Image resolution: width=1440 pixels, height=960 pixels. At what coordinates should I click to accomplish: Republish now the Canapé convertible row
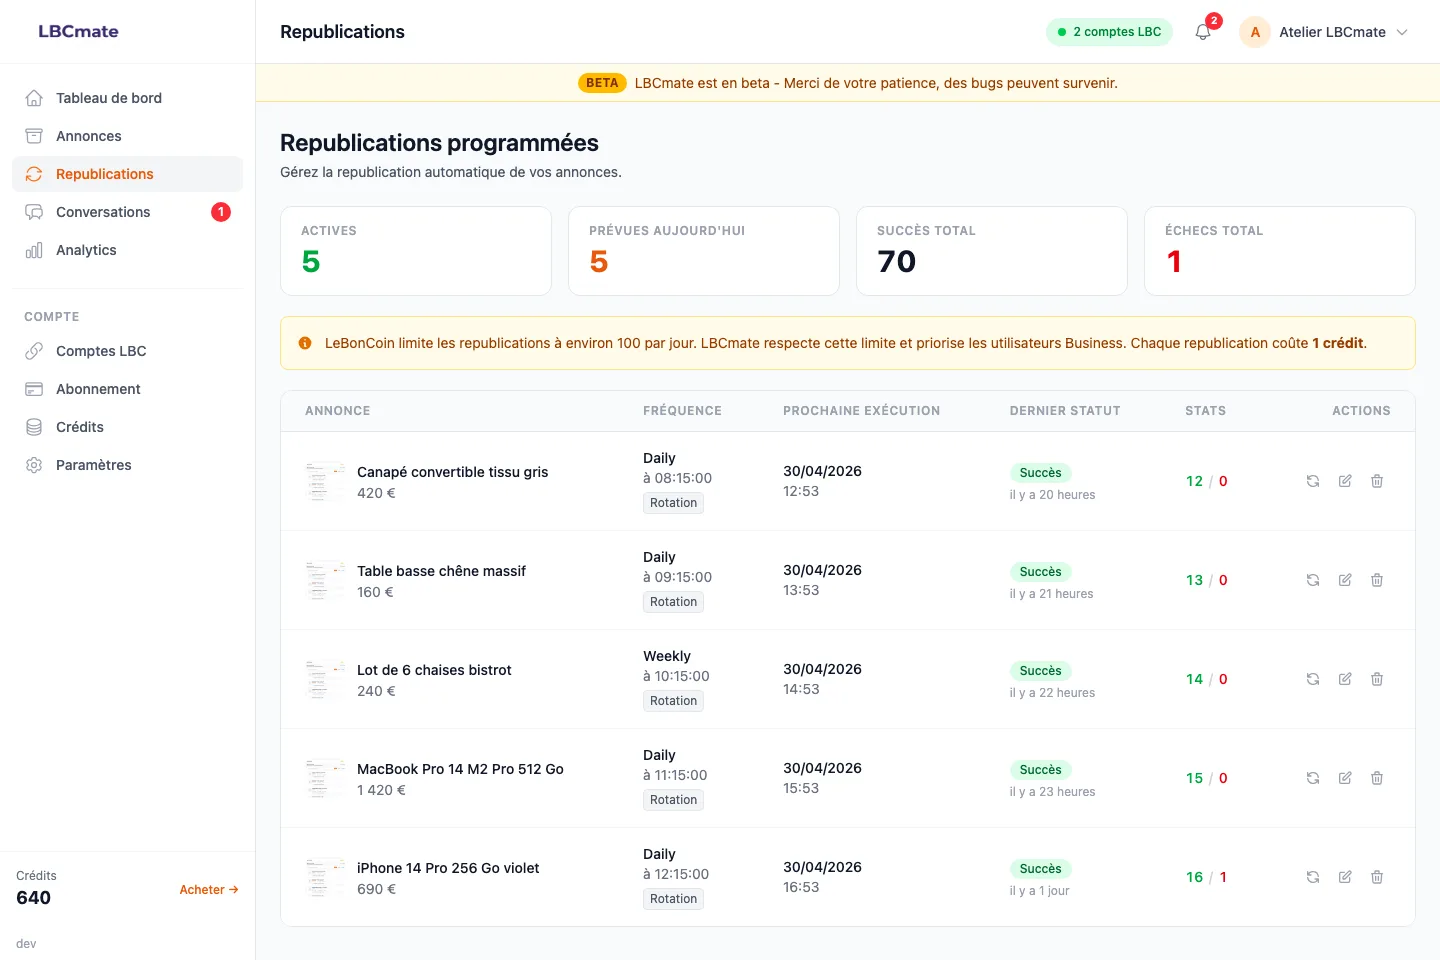point(1313,481)
